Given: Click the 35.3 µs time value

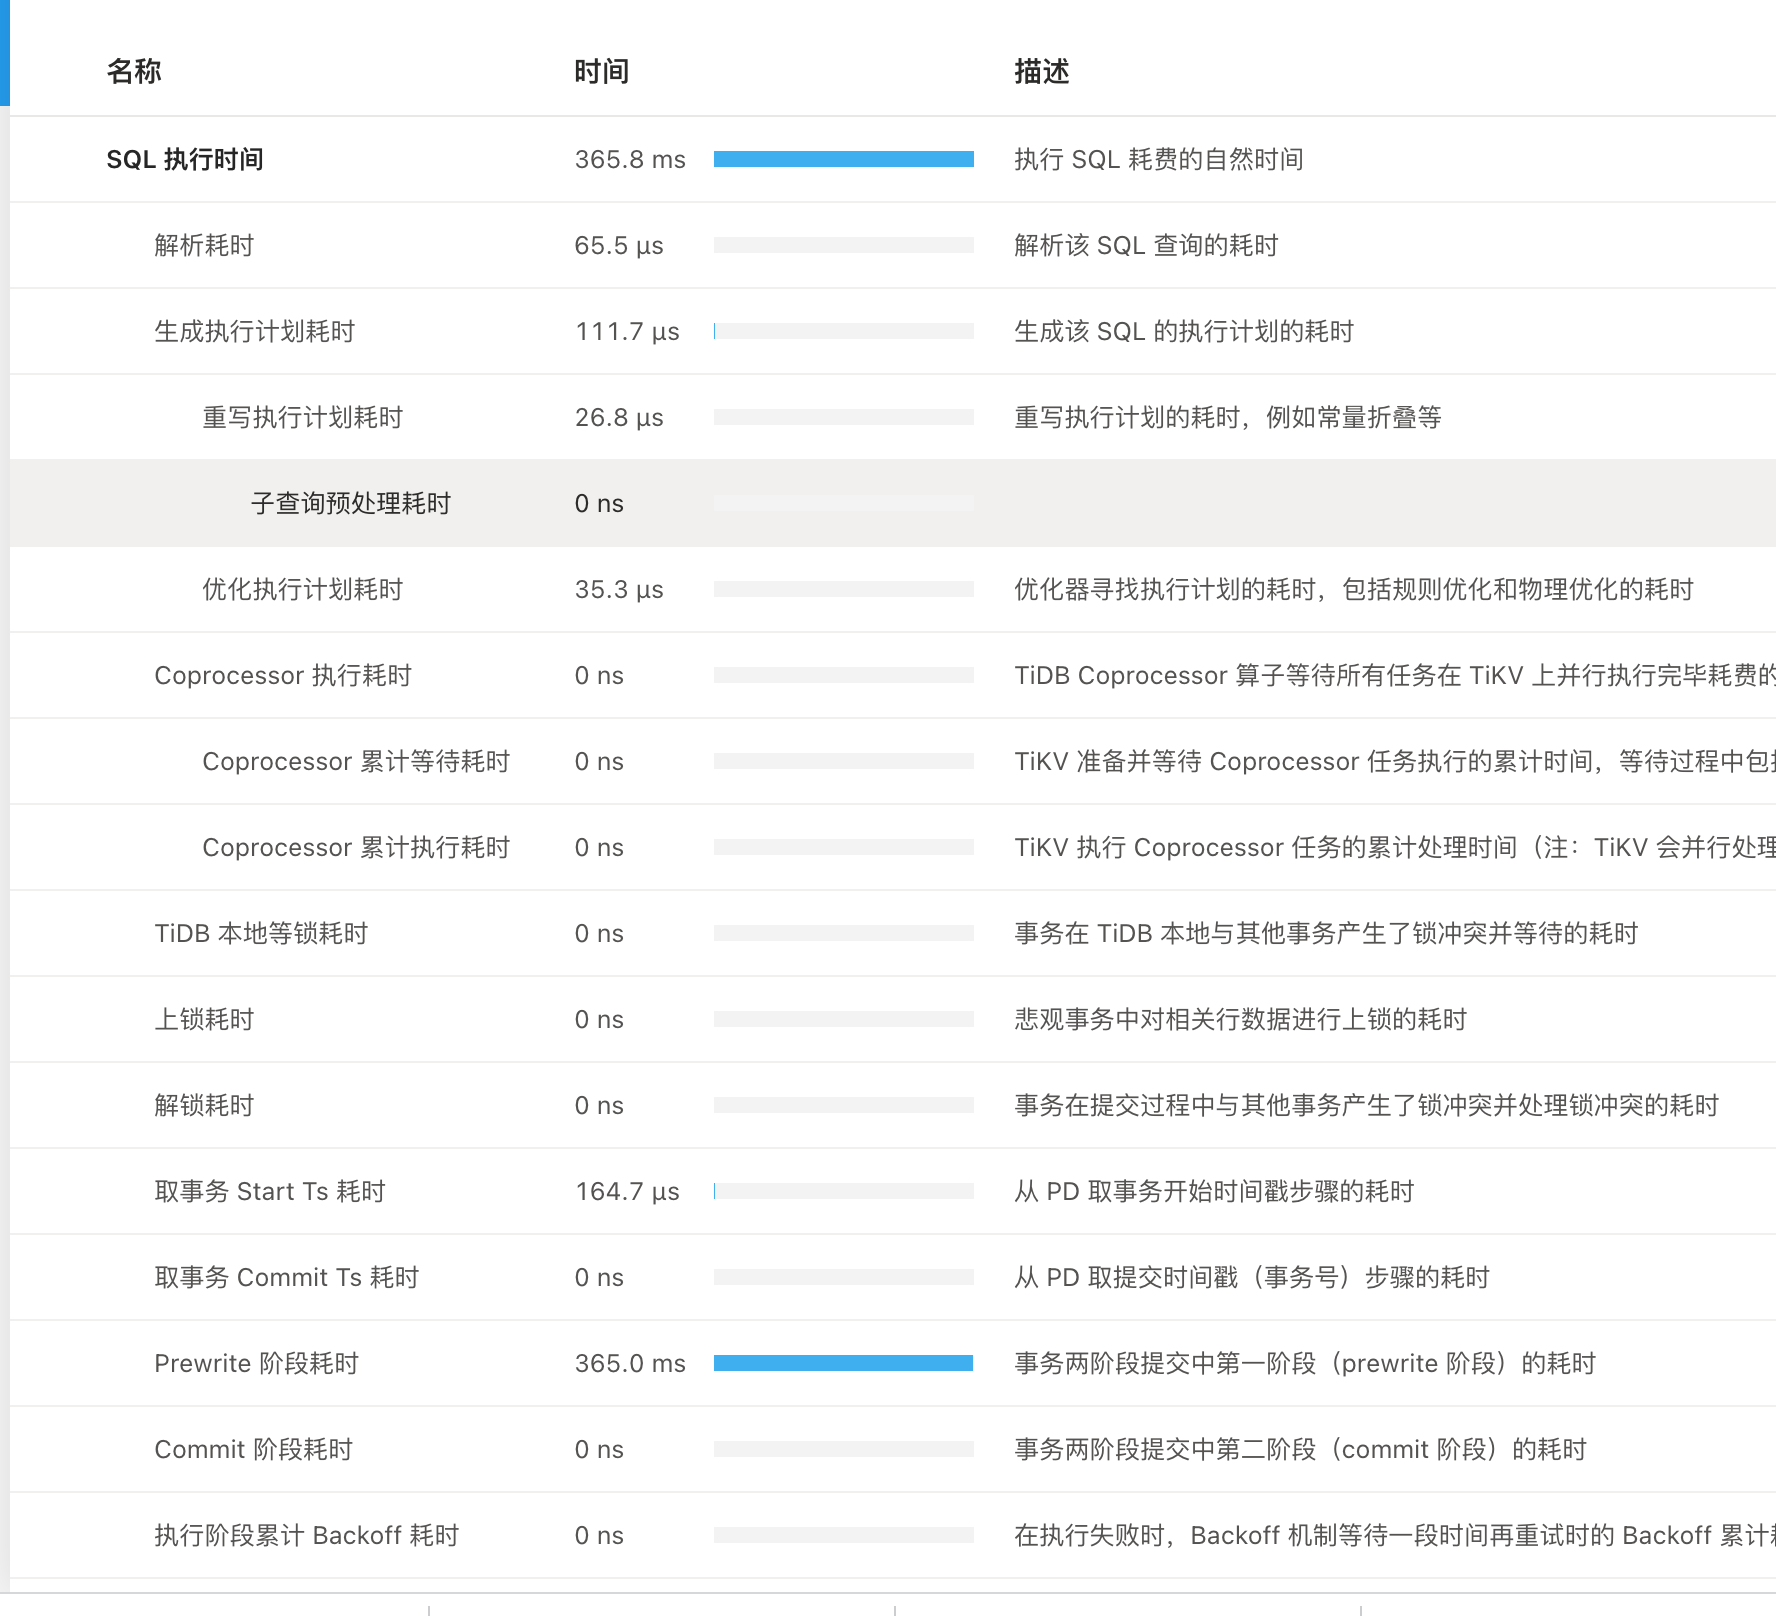Looking at the screenshot, I should click(619, 590).
